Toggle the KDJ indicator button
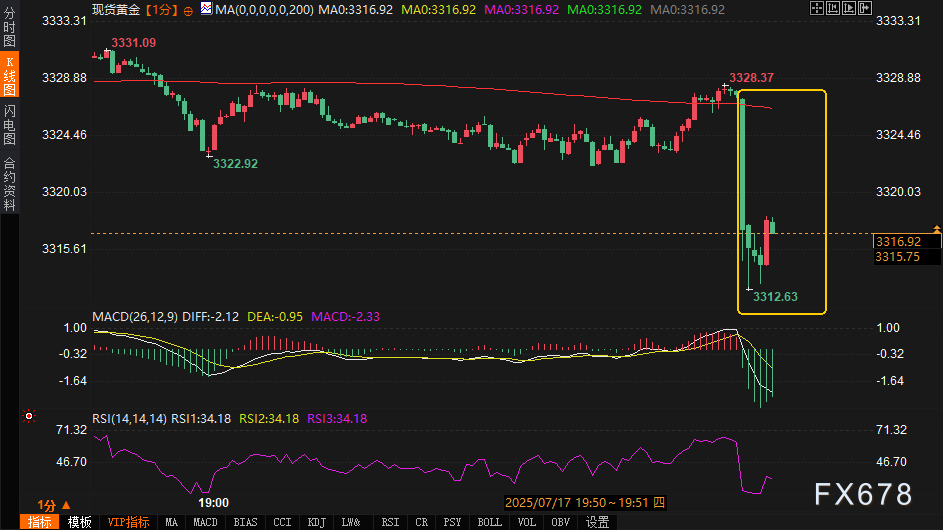 316,522
